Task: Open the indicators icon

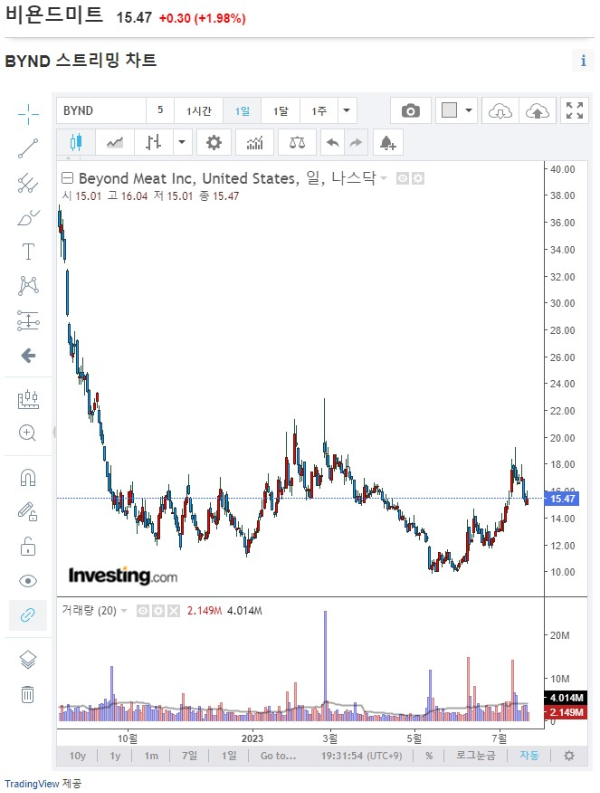Action: click(254, 143)
